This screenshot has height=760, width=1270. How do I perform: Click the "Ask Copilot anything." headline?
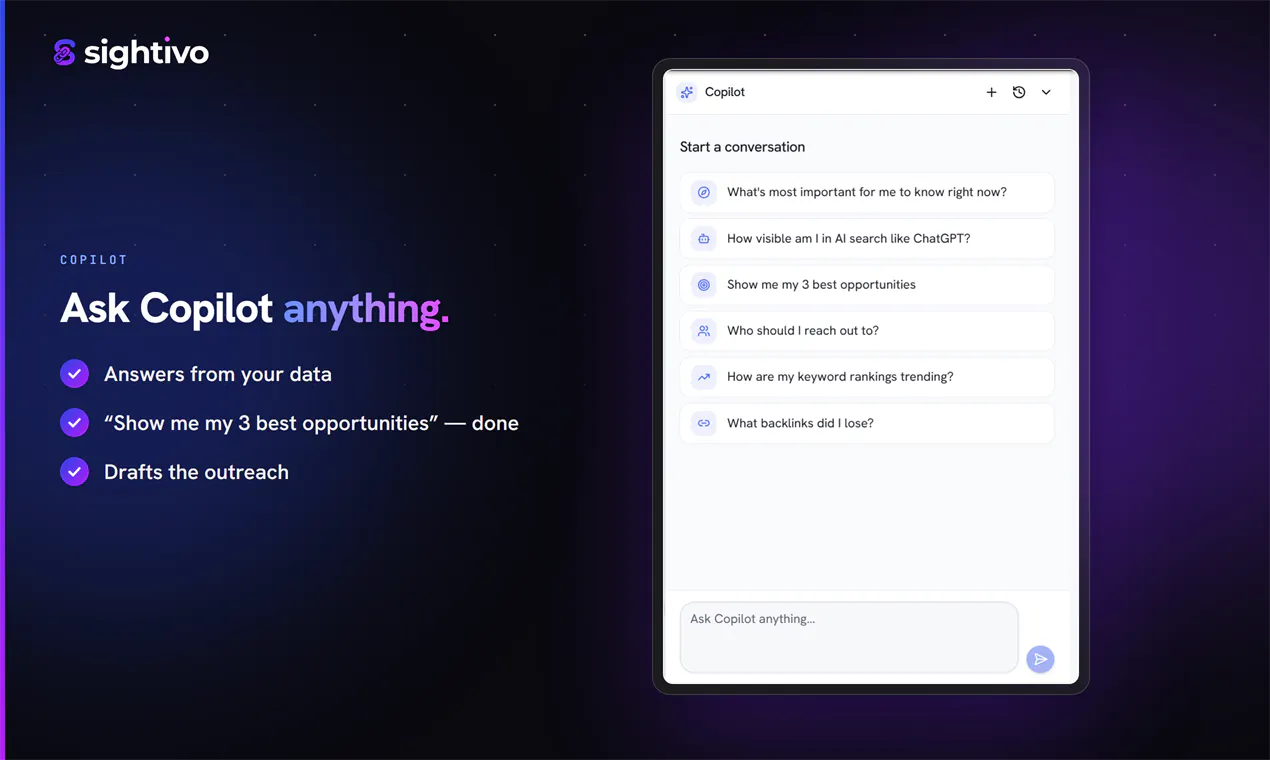tap(255, 309)
